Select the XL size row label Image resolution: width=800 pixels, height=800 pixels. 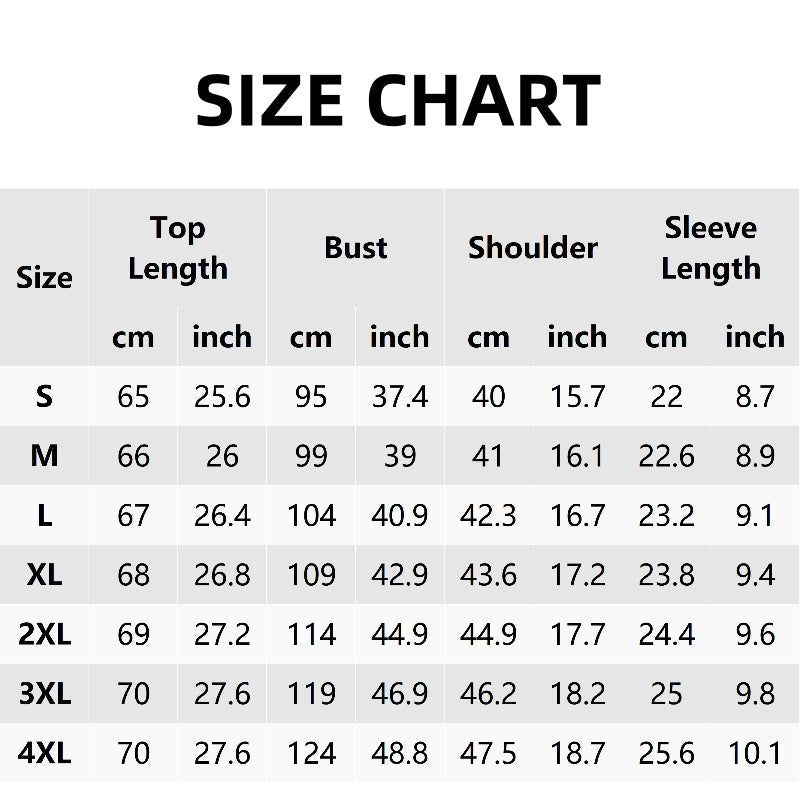pyautogui.click(x=44, y=575)
